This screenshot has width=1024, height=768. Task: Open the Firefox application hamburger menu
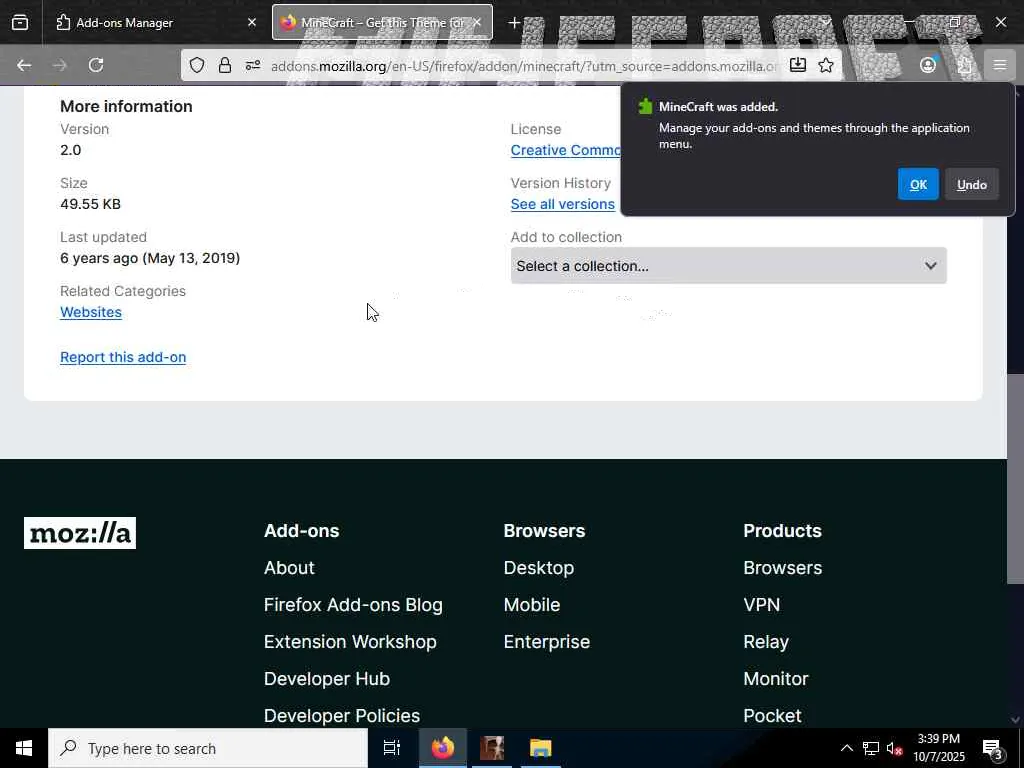click(x=1000, y=65)
